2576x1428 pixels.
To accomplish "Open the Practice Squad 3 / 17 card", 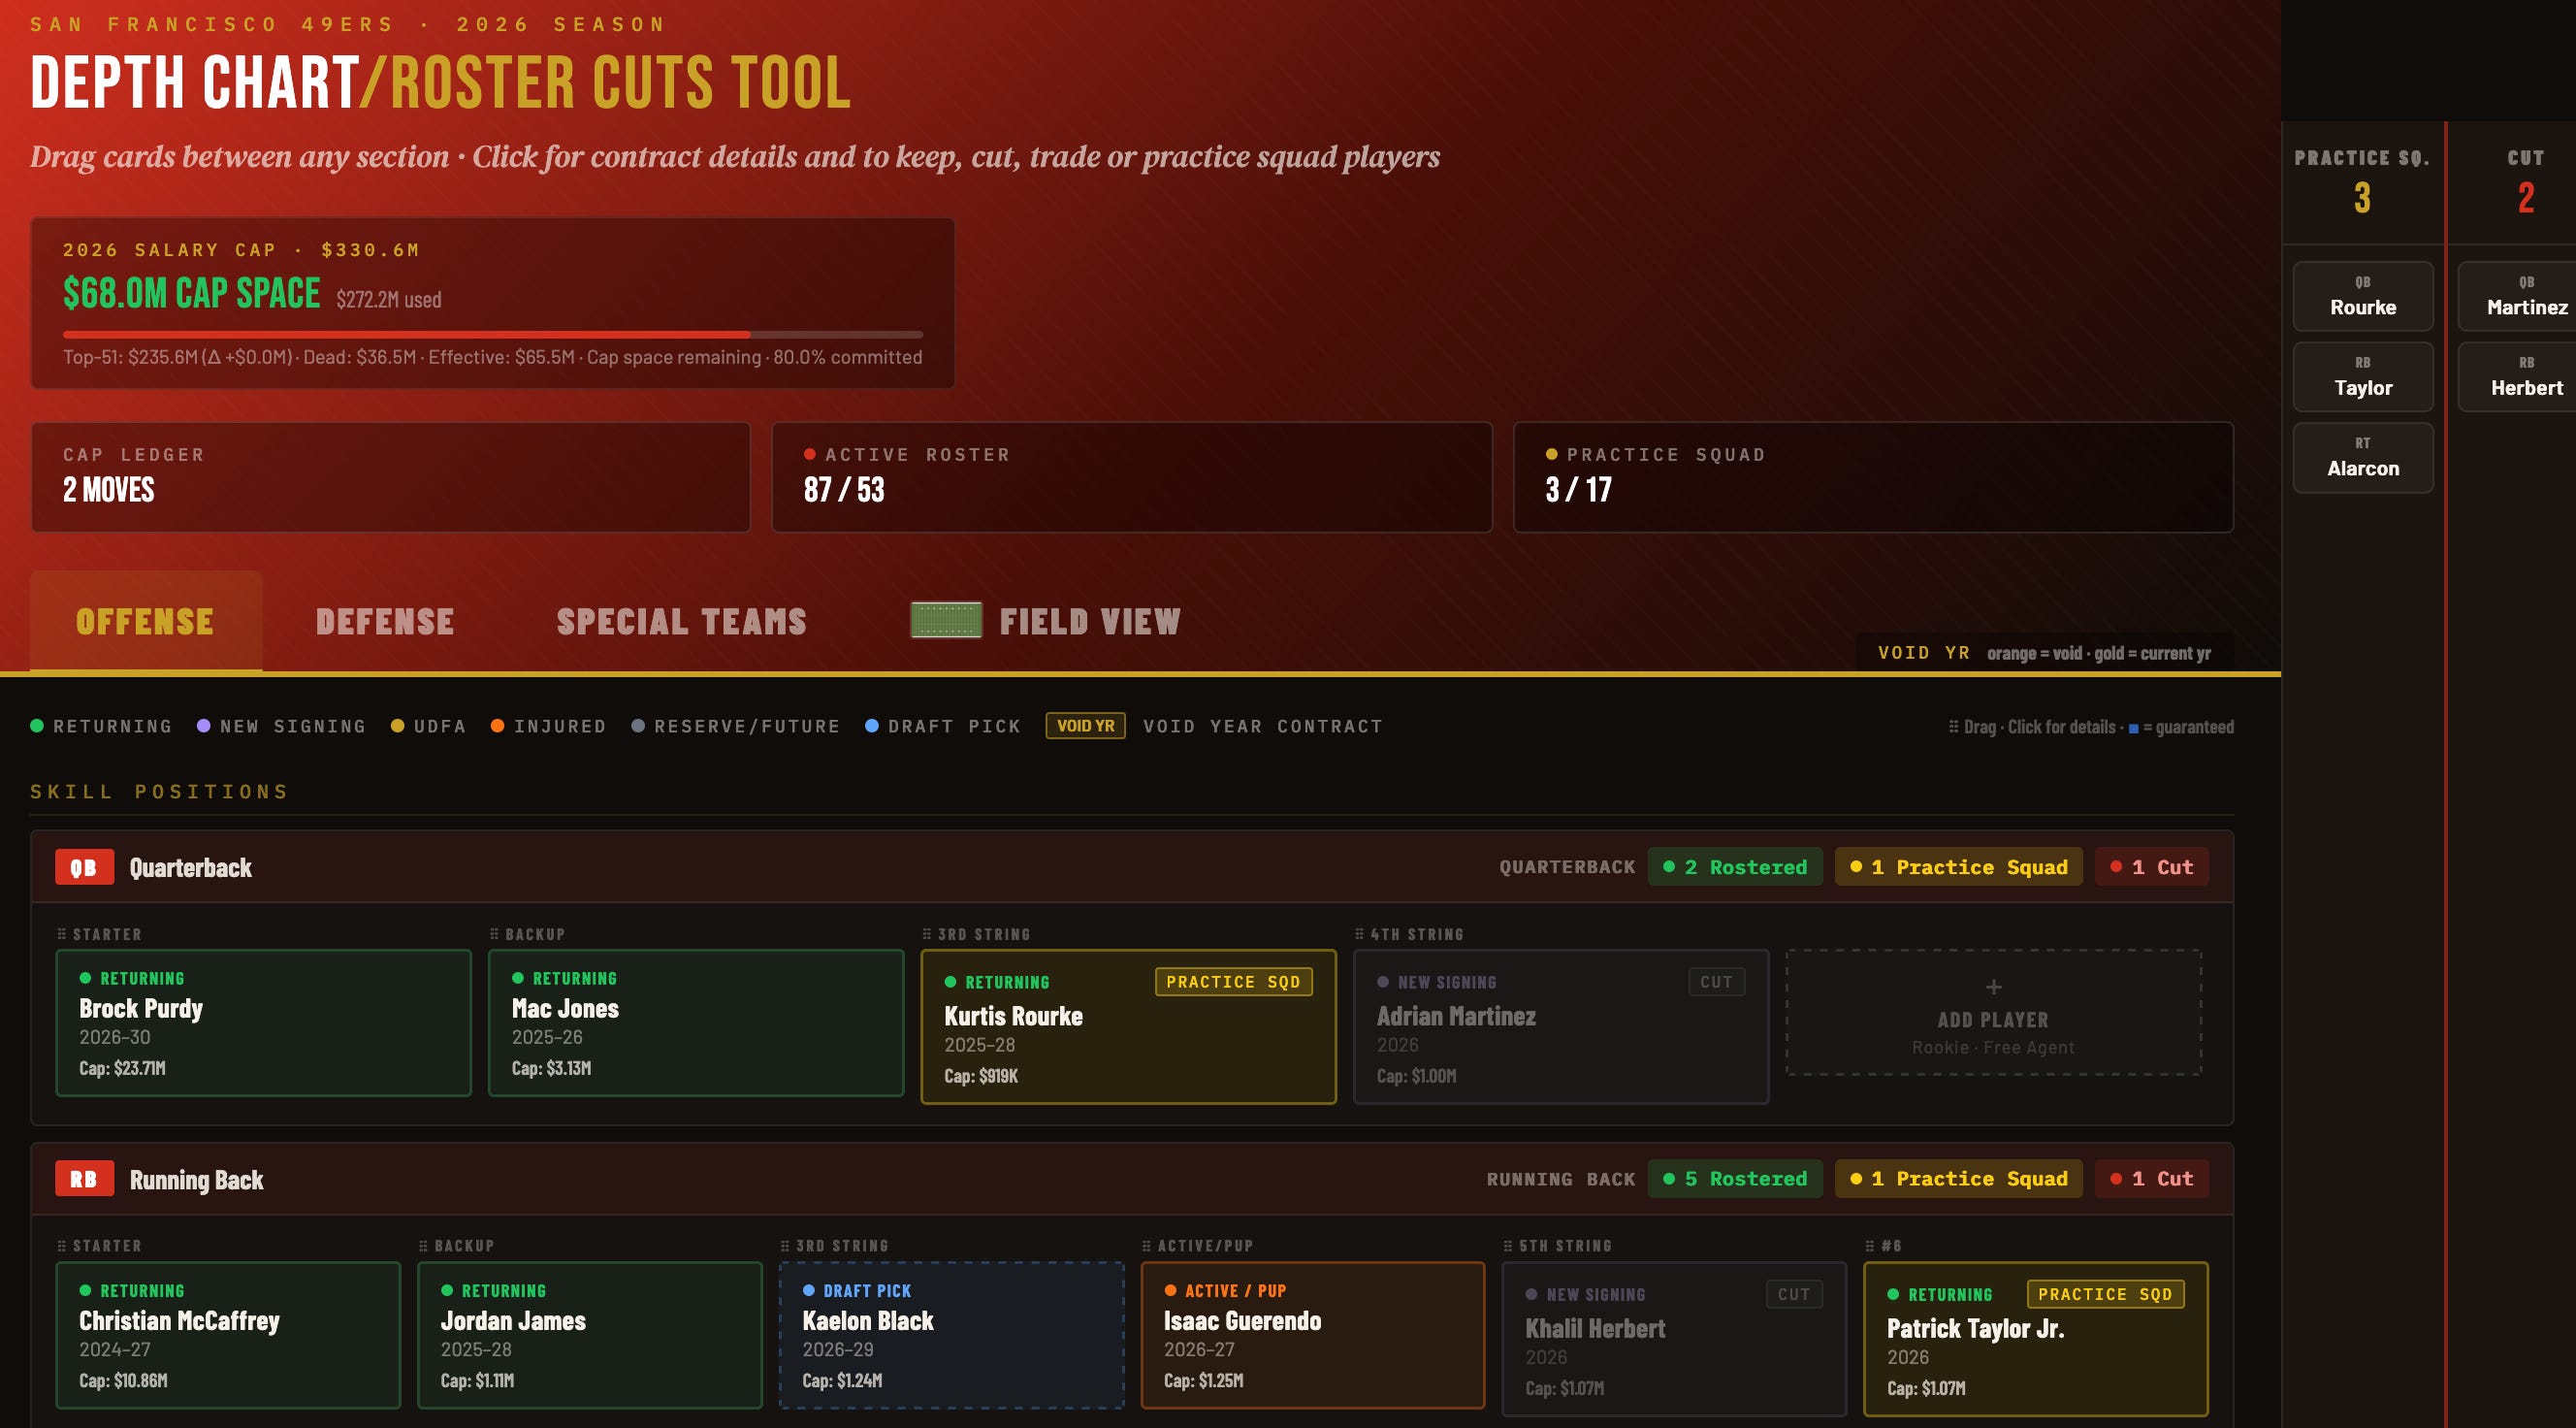I will 1873,477.
